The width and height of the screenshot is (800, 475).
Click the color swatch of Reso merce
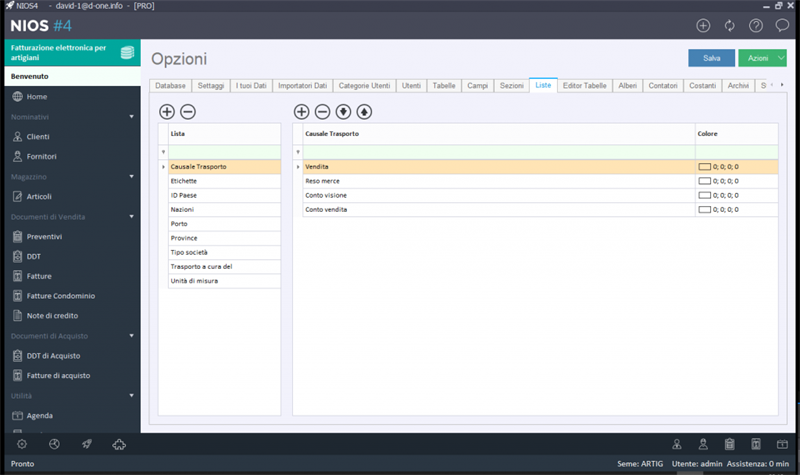(x=704, y=181)
